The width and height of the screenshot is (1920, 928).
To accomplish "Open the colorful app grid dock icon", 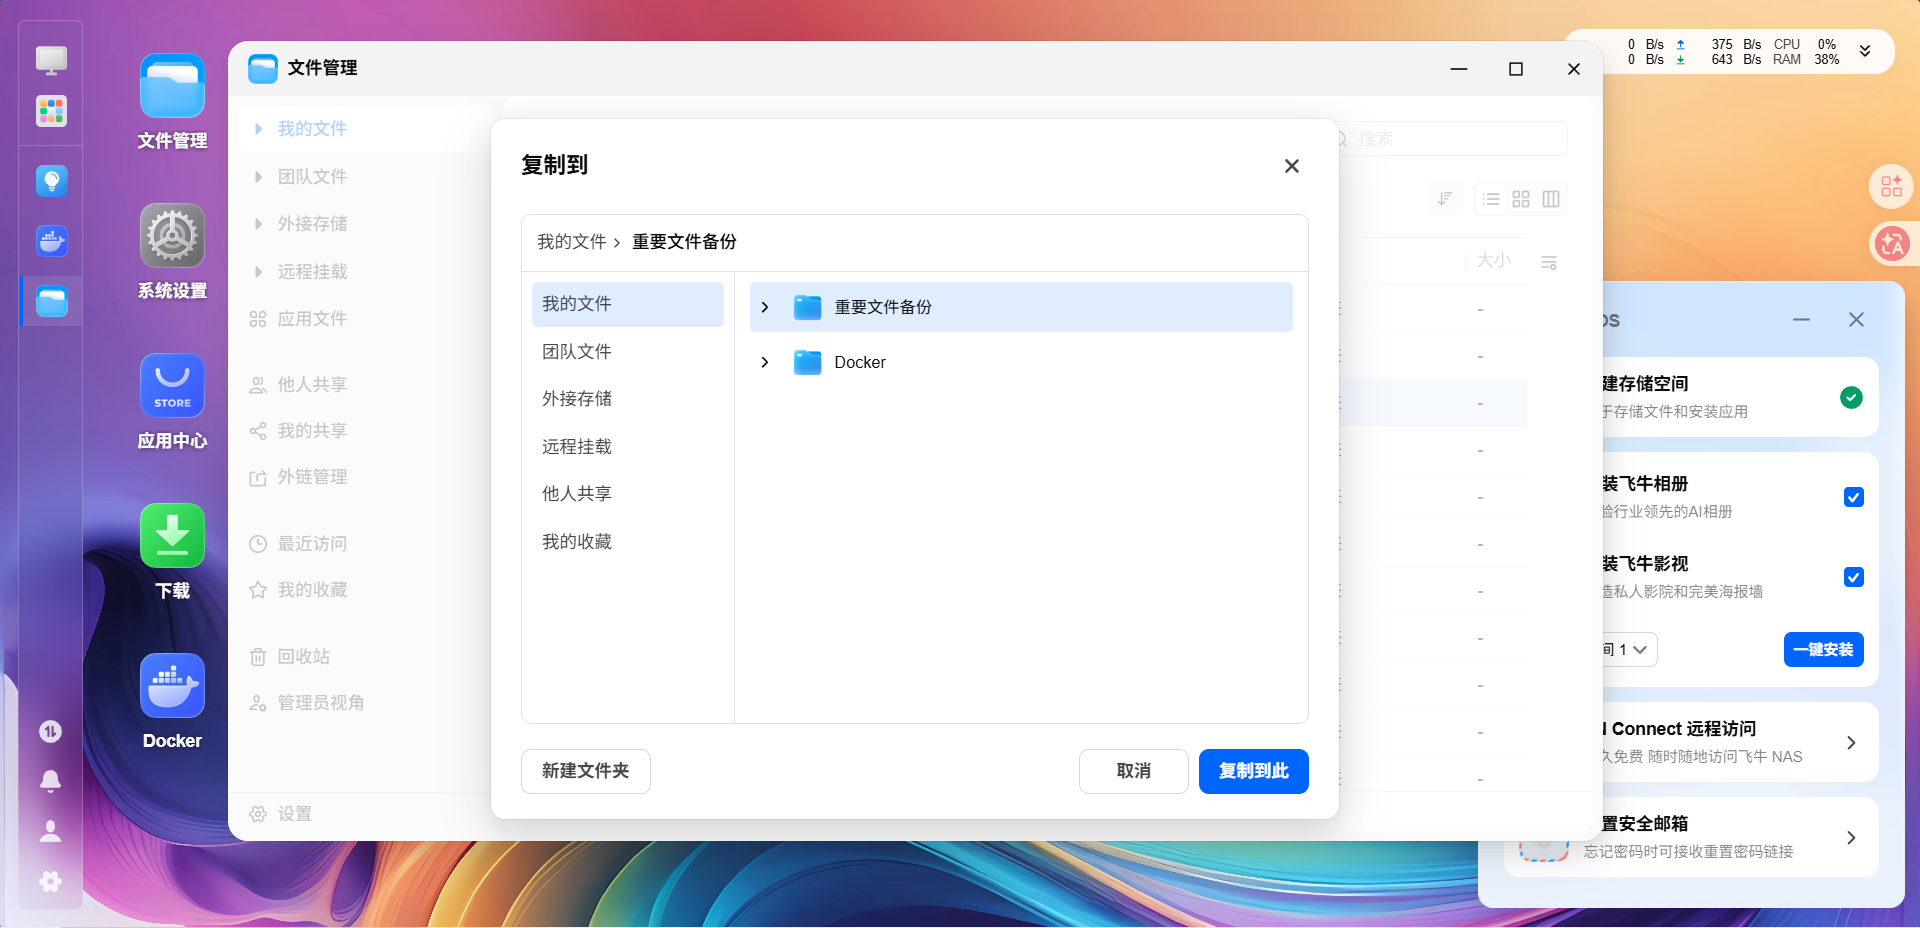I will tap(51, 111).
